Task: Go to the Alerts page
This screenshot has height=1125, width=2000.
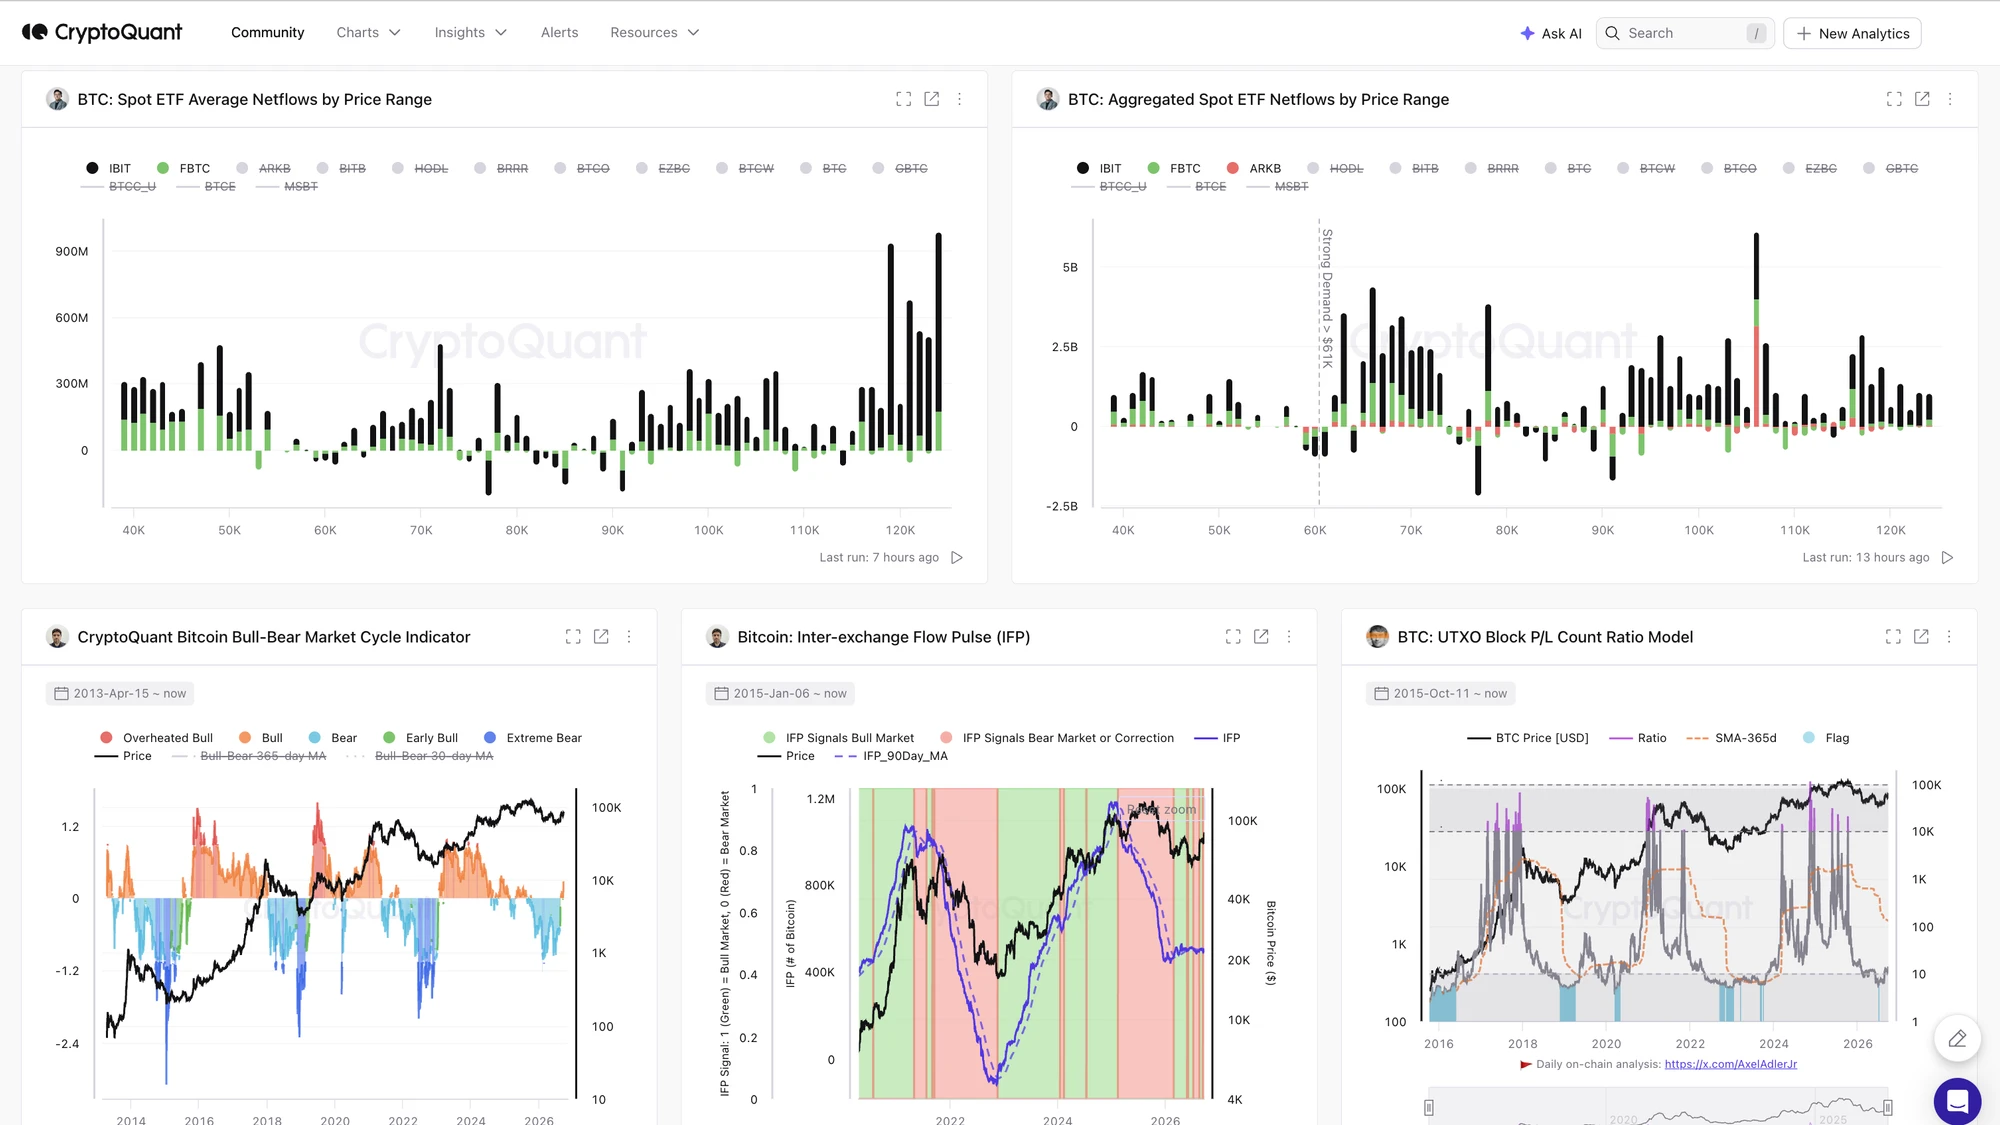Action: coord(559,33)
